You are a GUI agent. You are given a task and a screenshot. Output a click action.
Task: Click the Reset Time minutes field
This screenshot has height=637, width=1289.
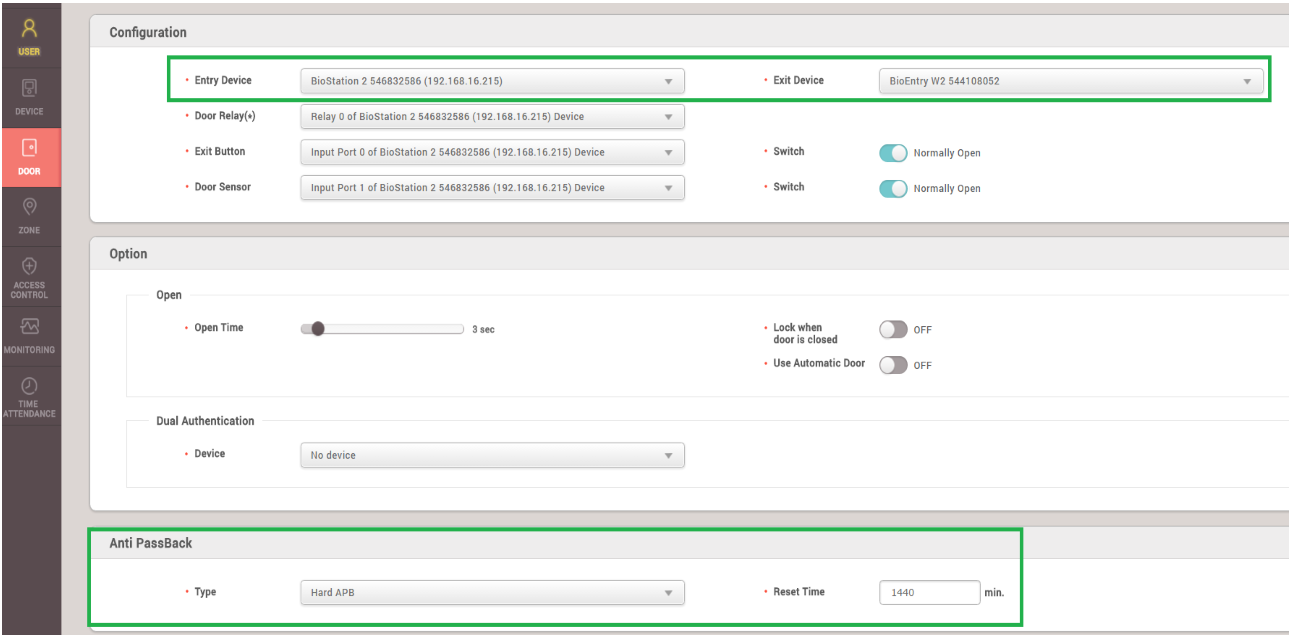[x=929, y=593]
